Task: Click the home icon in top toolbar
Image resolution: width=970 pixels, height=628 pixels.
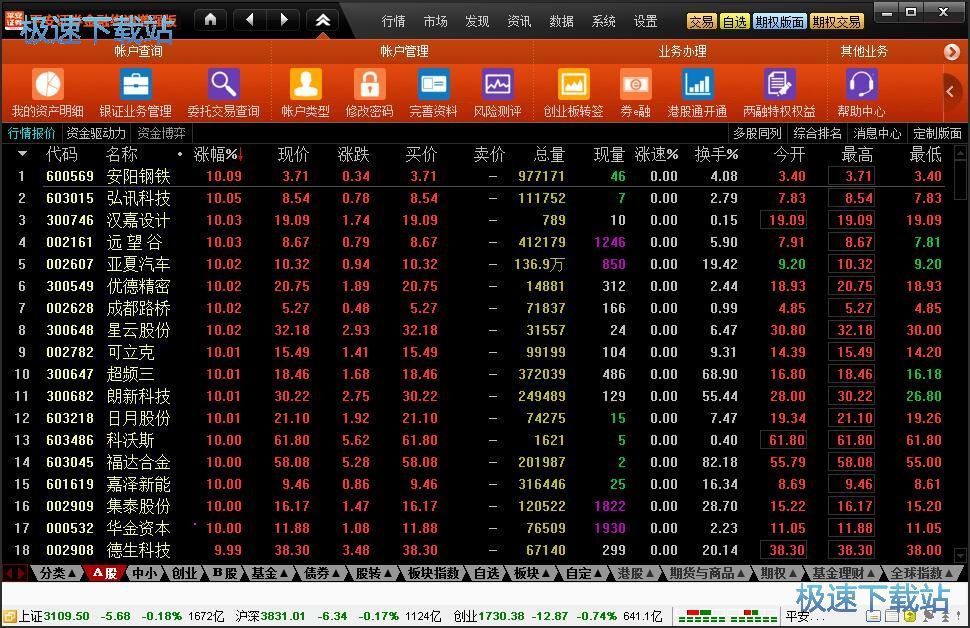Action: coord(211,20)
